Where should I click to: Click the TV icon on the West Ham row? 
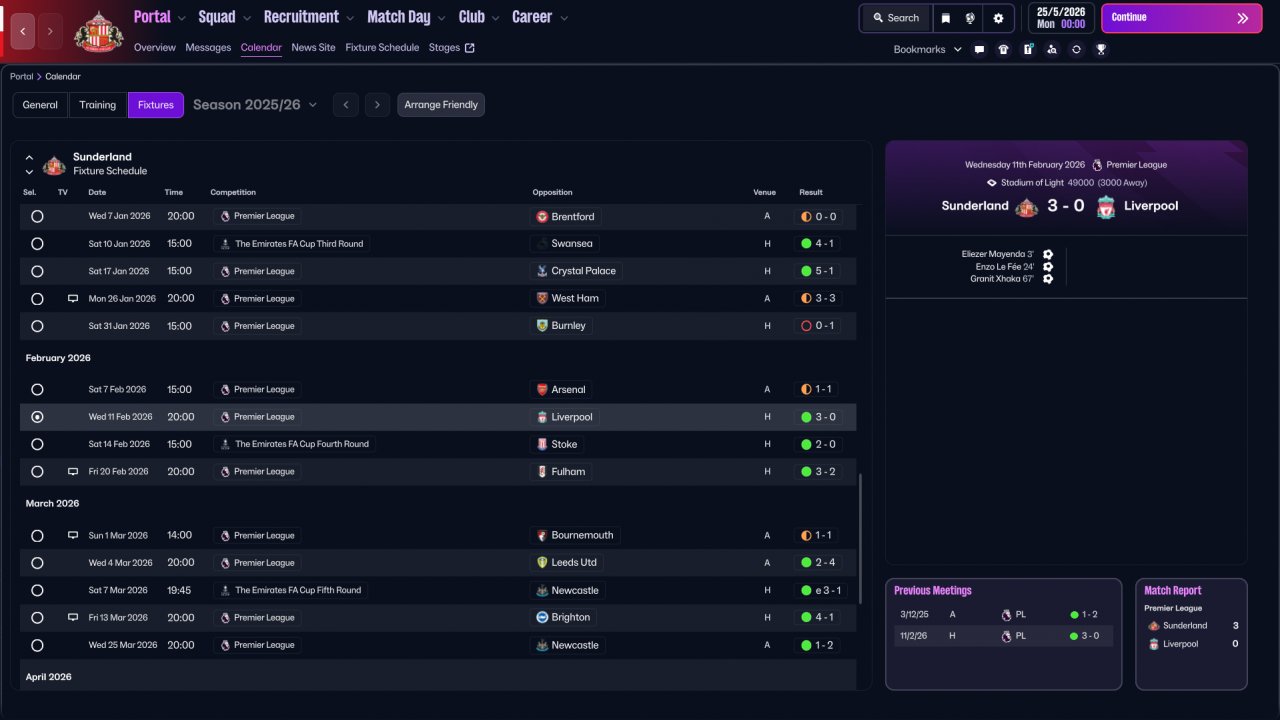(73, 298)
